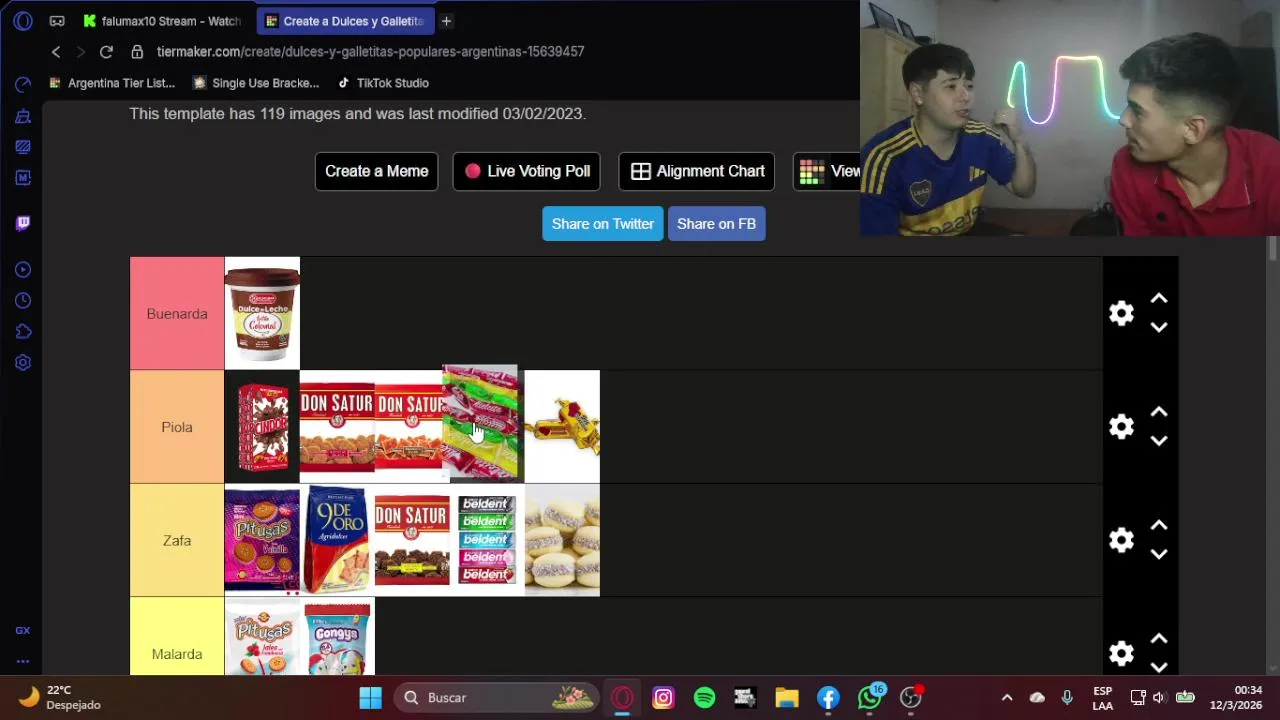
Task: Select dulce de leche image in Buenarda
Action: coord(262,314)
